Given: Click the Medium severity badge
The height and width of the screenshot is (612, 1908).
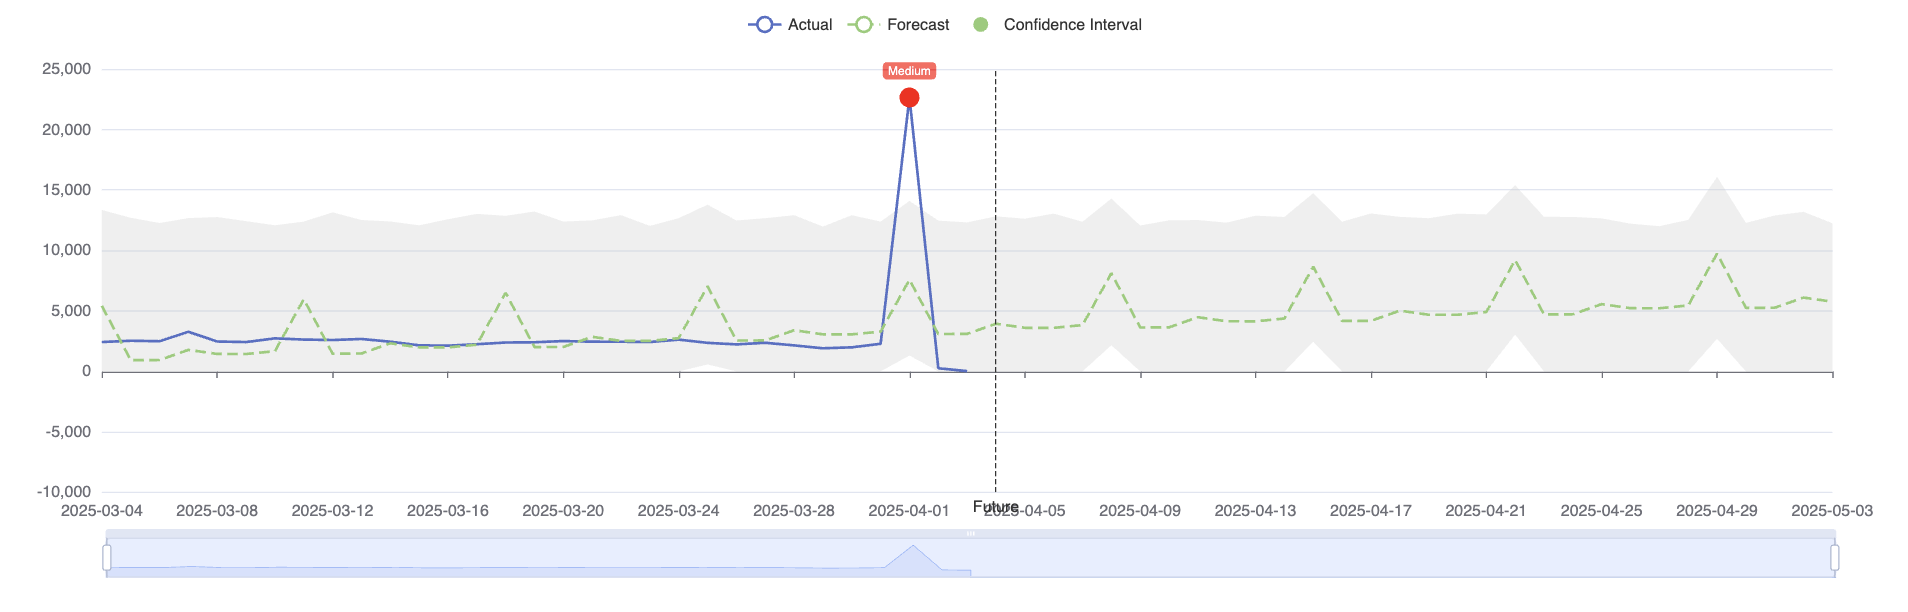Looking at the screenshot, I should pos(908,70).
